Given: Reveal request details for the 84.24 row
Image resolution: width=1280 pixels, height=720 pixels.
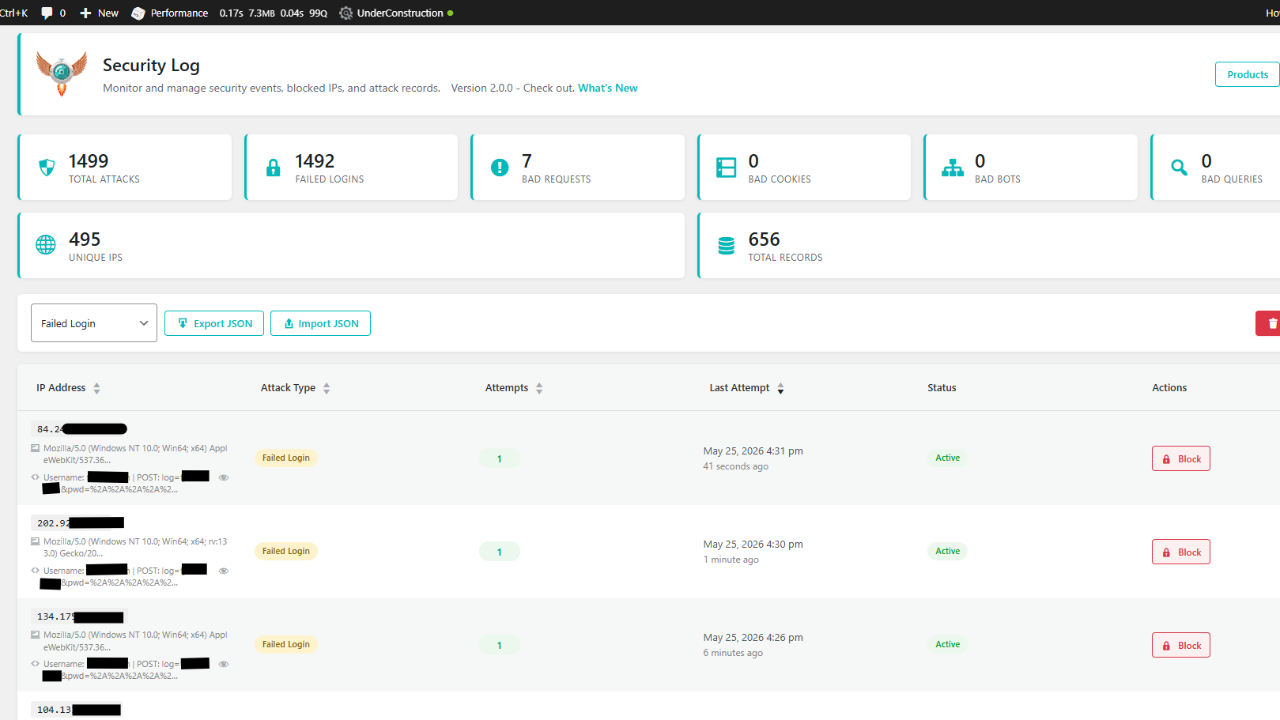Looking at the screenshot, I should [224, 478].
